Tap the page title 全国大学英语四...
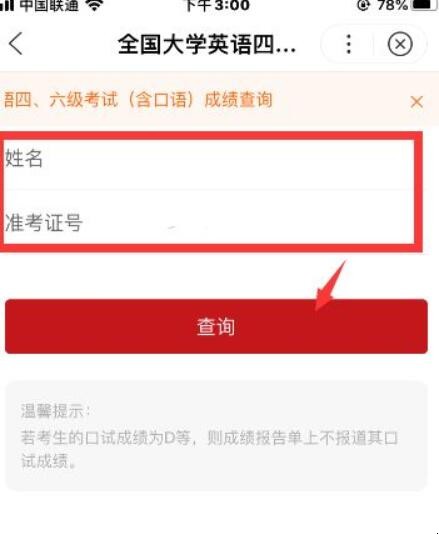439x534 pixels. click(x=207, y=45)
